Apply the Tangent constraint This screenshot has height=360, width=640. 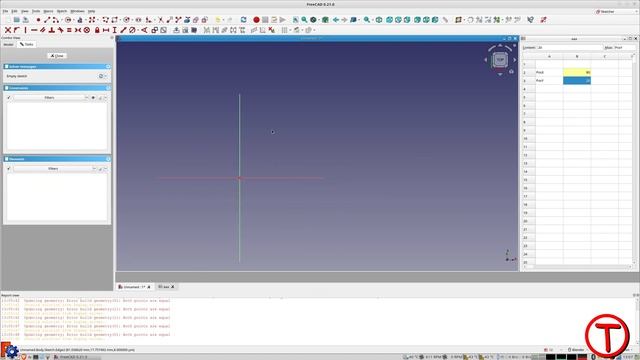click(x=60, y=30)
